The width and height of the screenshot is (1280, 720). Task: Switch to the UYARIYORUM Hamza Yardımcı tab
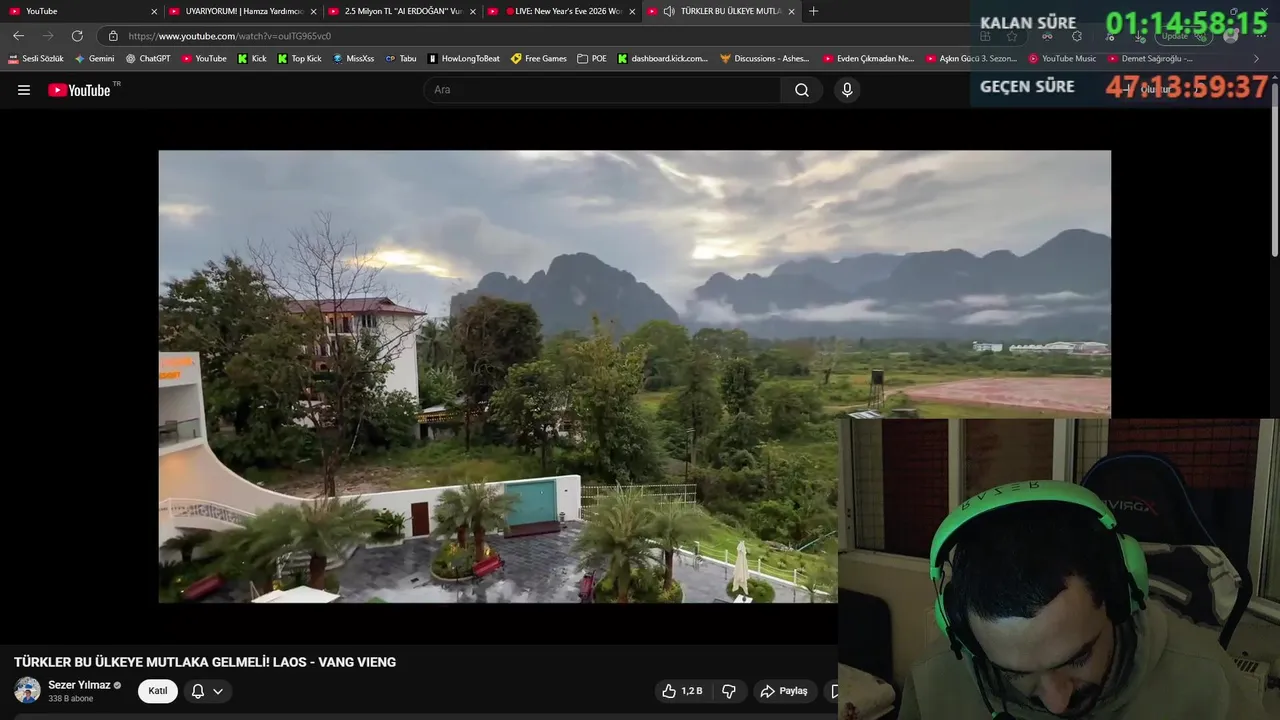240,11
